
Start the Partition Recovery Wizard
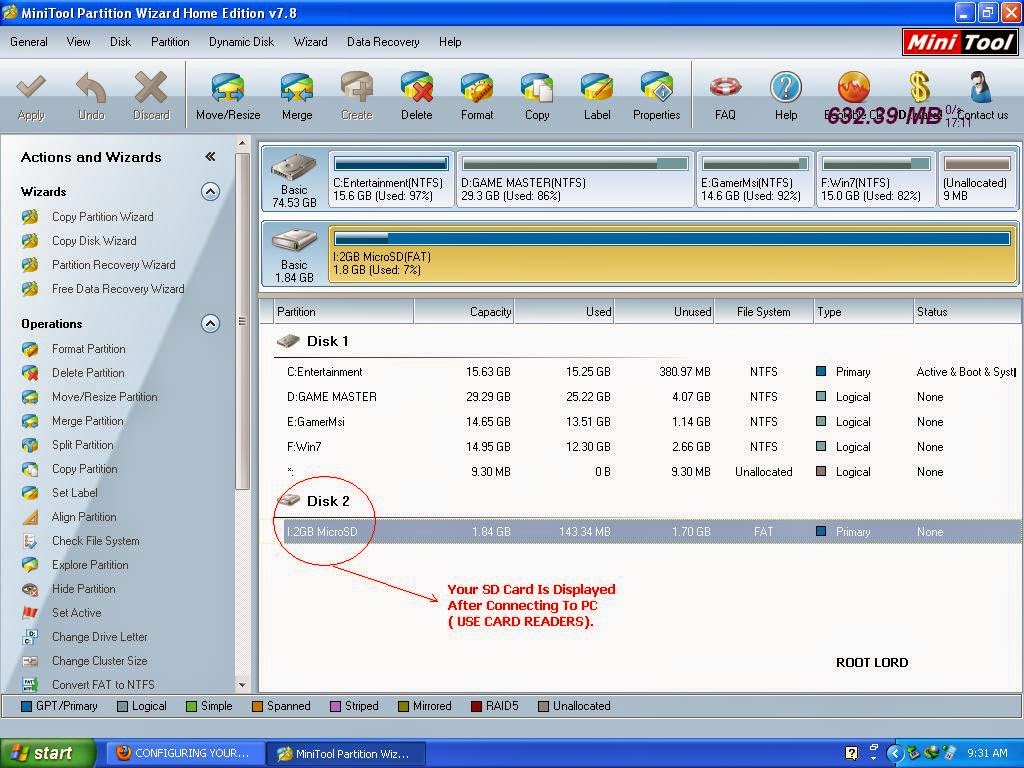point(114,265)
